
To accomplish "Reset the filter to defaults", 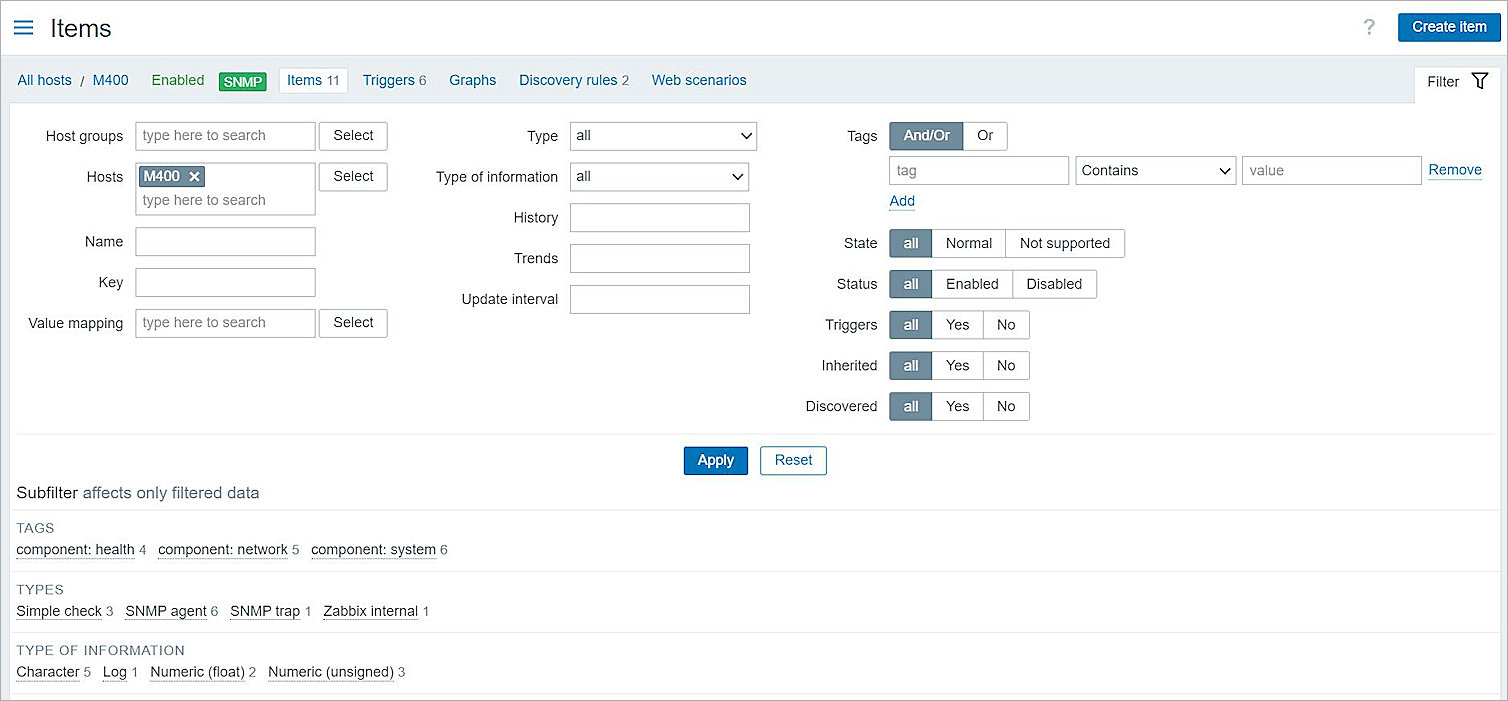I will [x=793, y=460].
